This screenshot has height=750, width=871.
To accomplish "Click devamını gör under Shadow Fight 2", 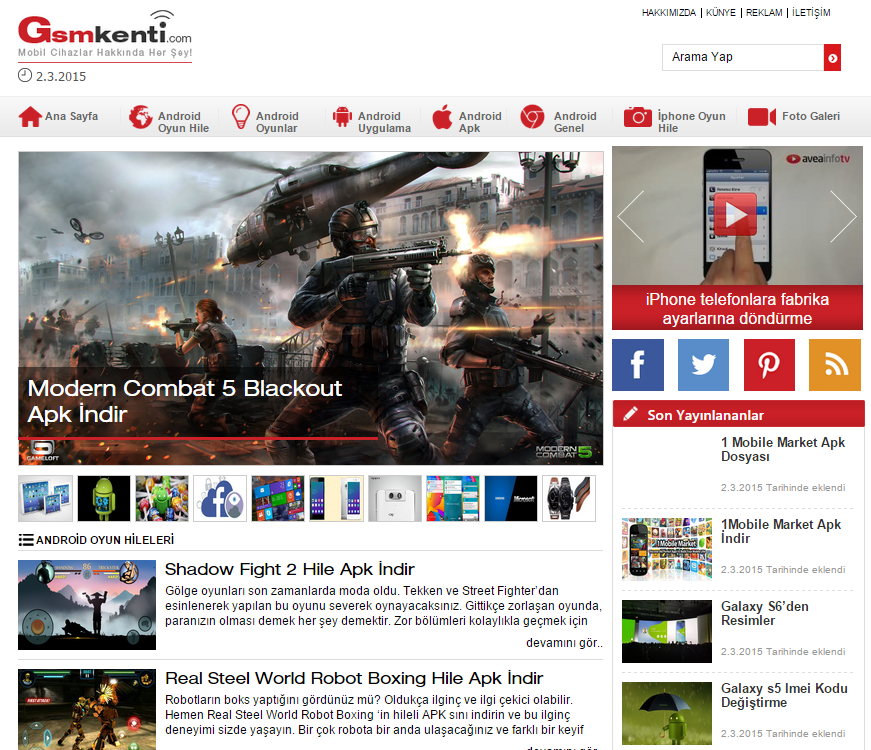I will tap(564, 643).
